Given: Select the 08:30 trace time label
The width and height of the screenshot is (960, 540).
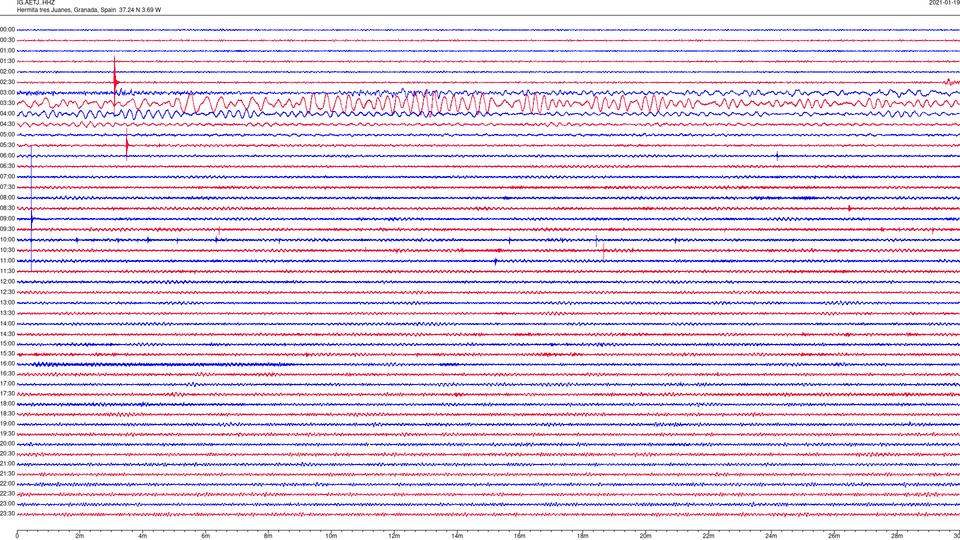Looking at the screenshot, I should tap(7, 208).
